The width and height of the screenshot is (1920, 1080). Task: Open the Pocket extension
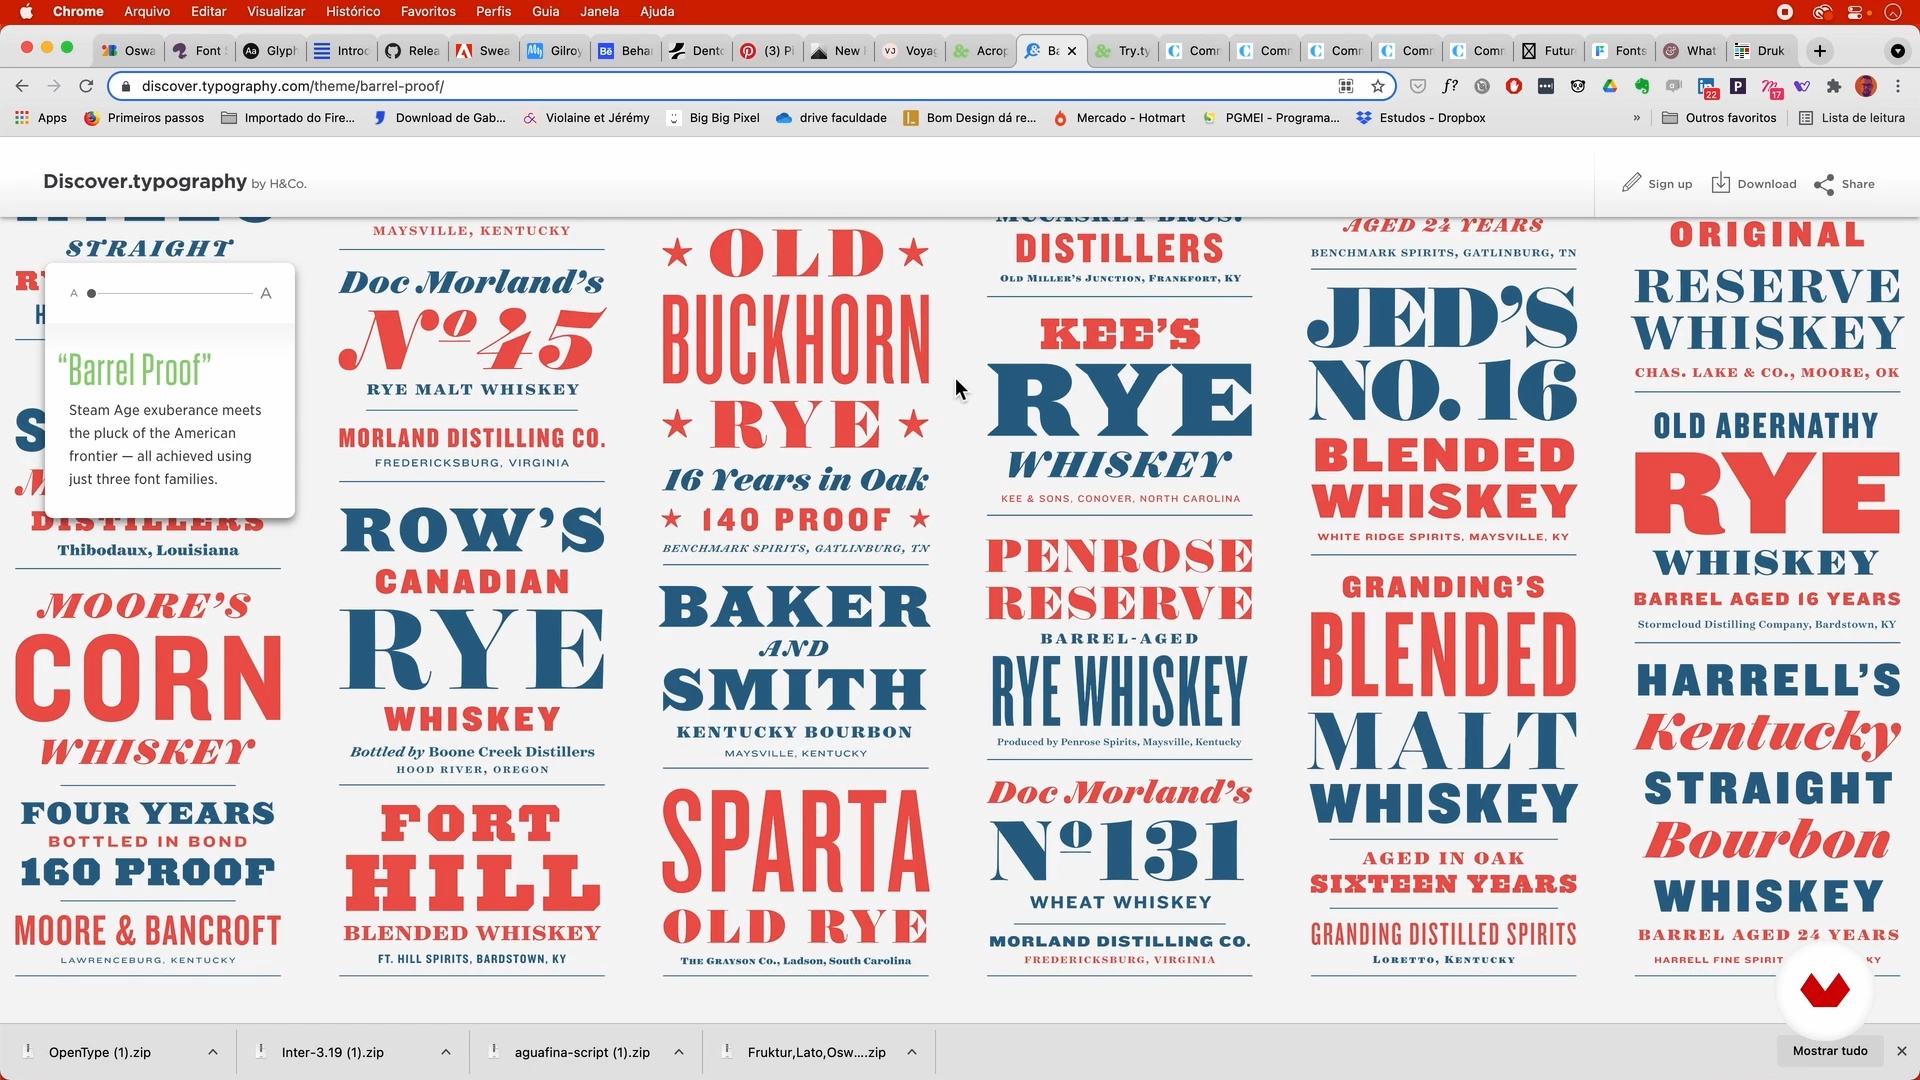(1418, 86)
